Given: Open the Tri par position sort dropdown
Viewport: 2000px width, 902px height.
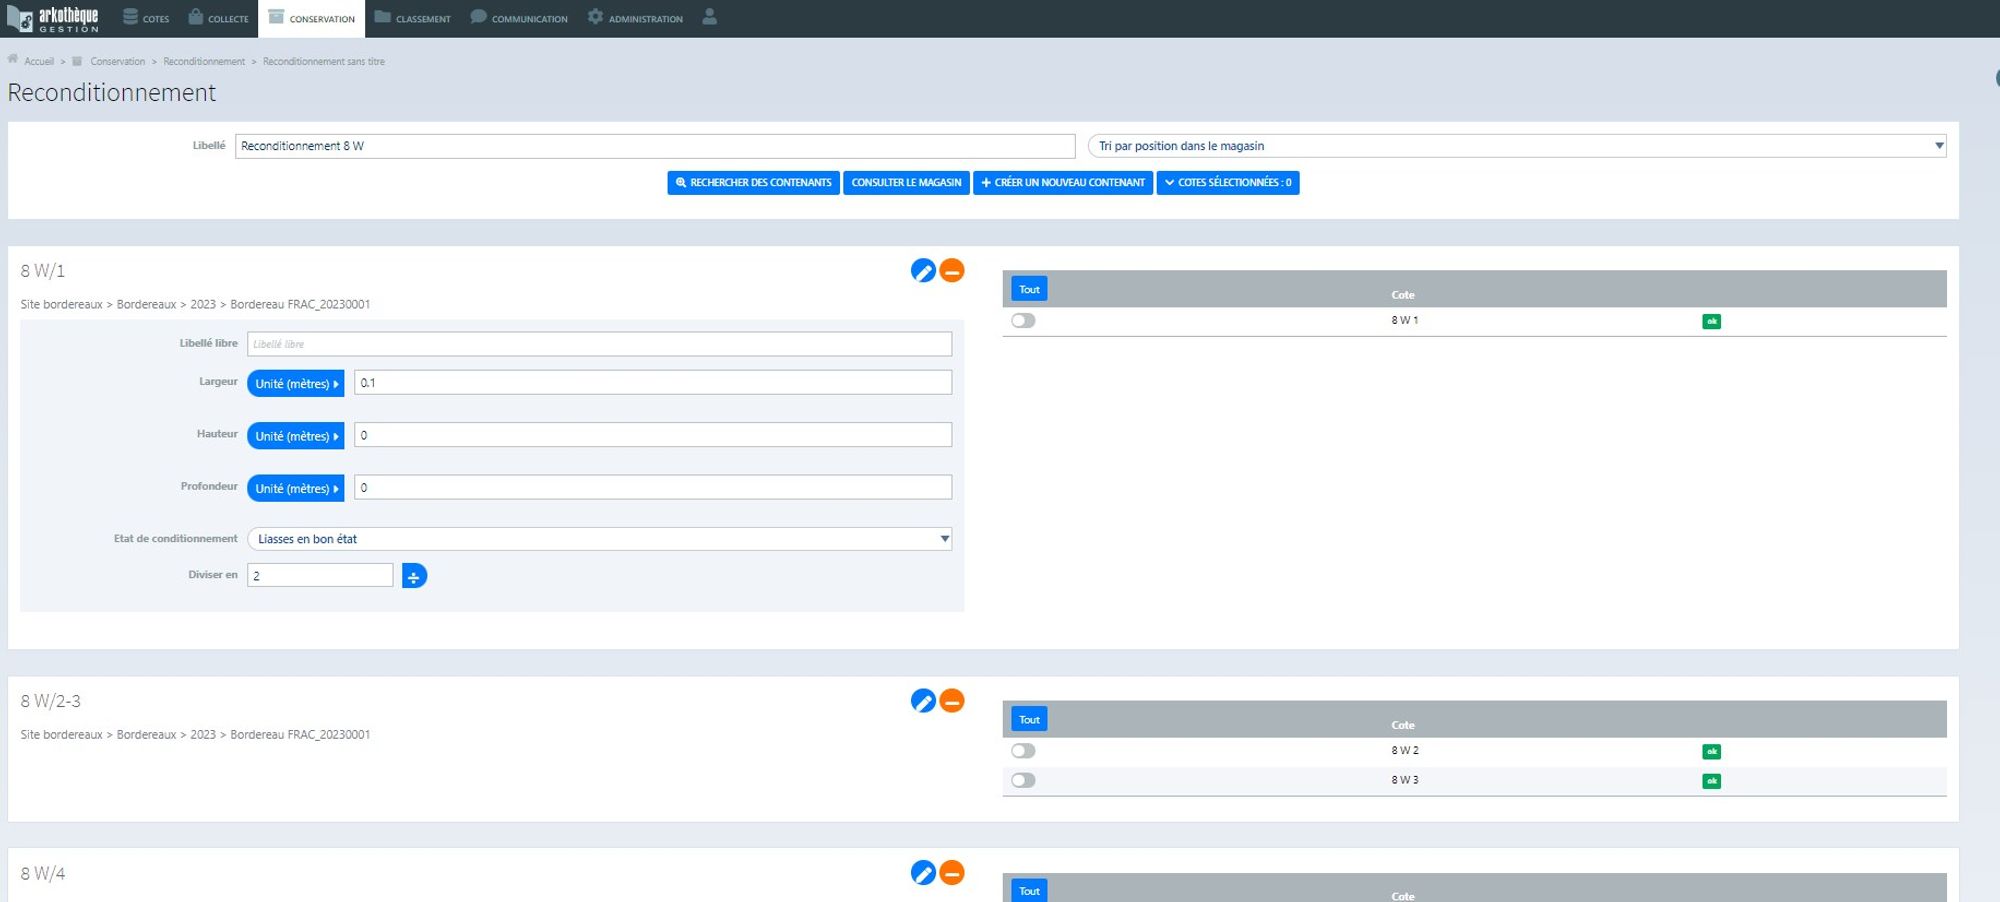Looking at the screenshot, I should (1516, 146).
